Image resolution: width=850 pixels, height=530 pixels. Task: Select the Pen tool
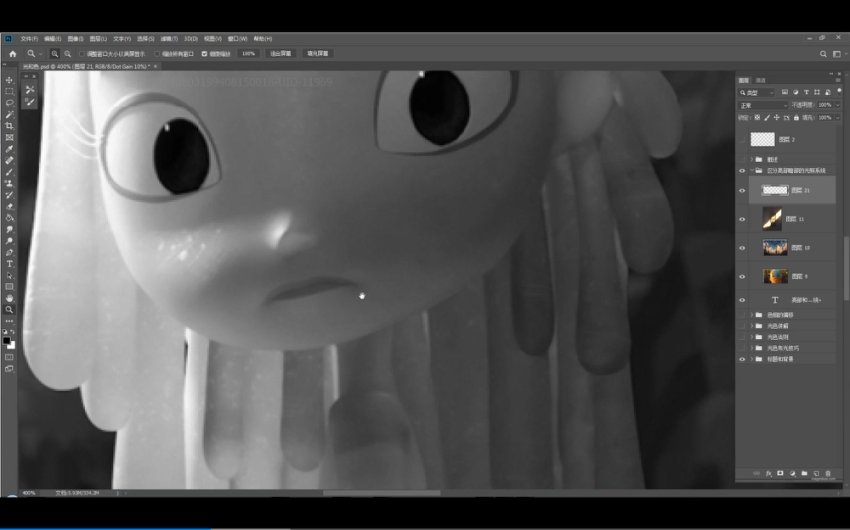tap(9, 253)
